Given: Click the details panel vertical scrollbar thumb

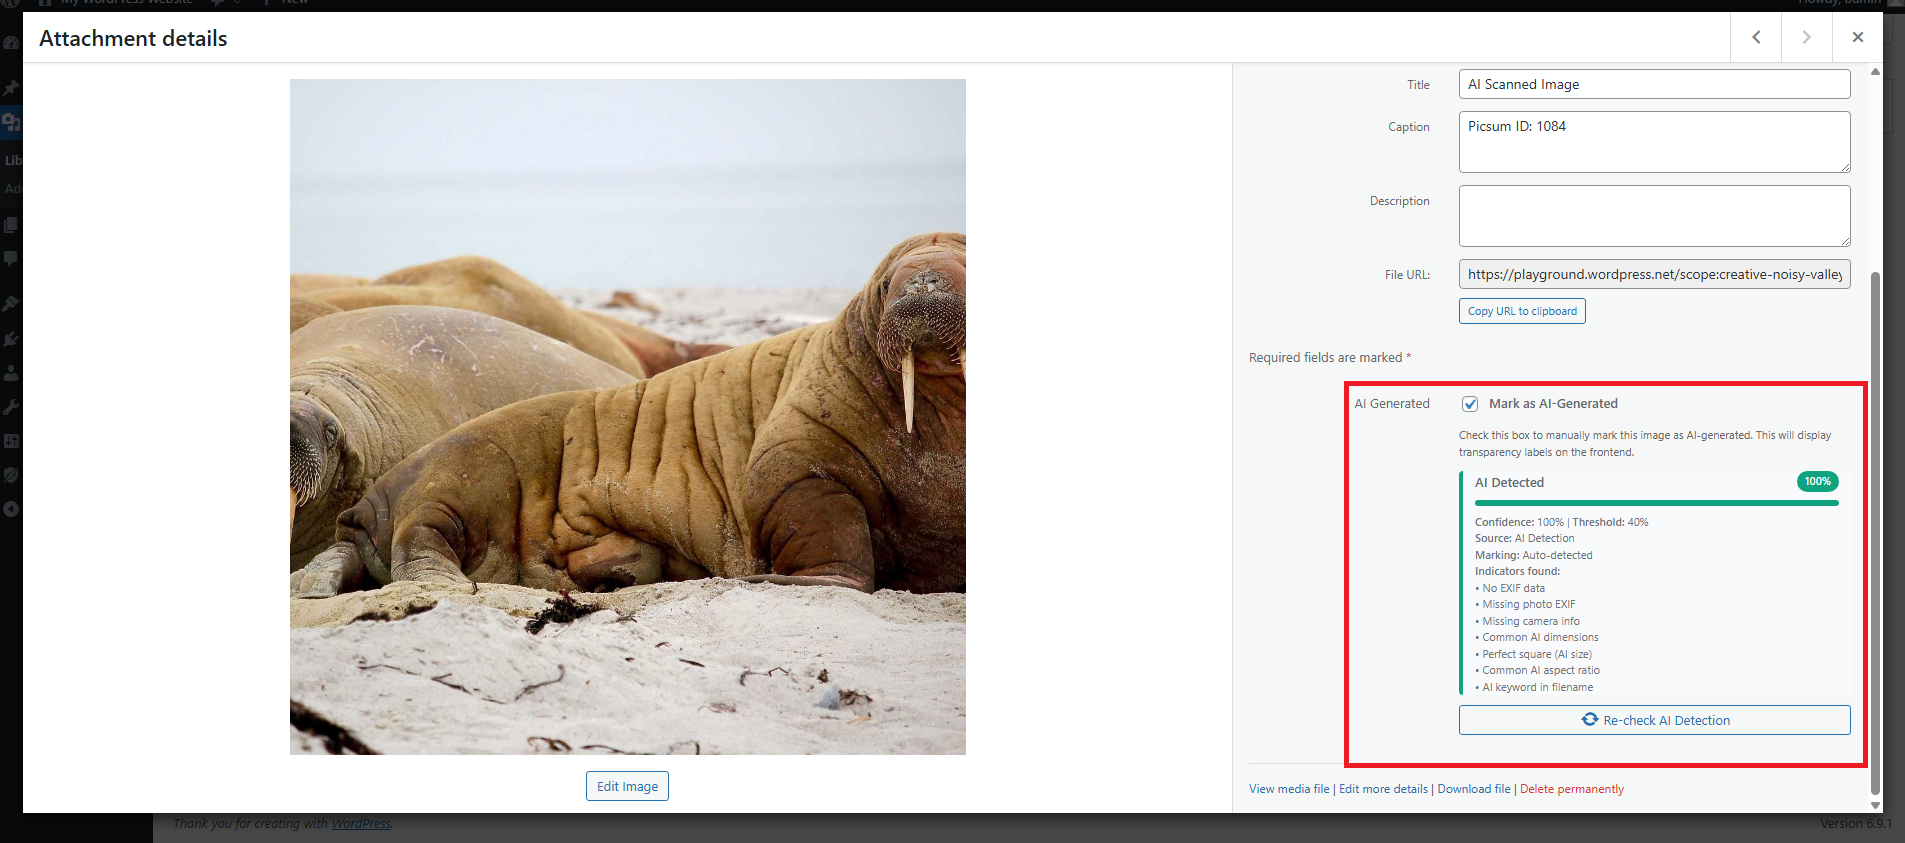Looking at the screenshot, I should [1875, 532].
